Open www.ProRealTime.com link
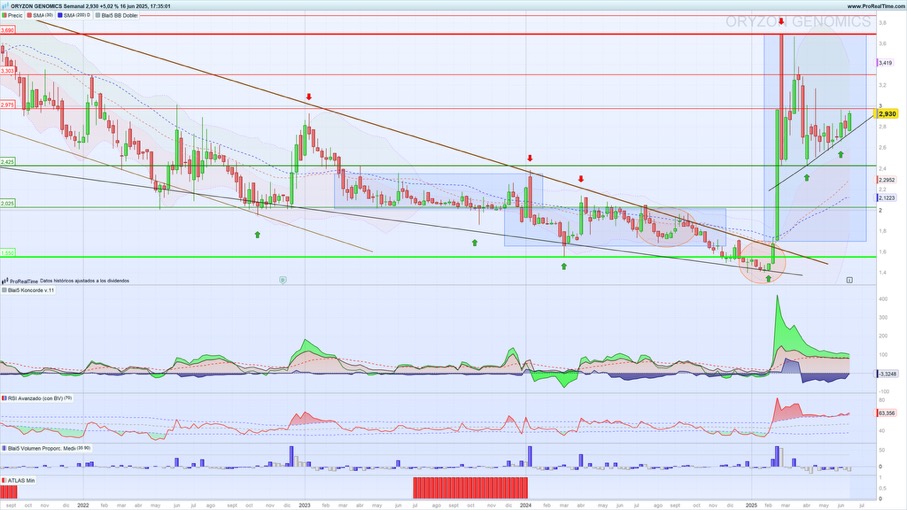907x510 pixels. pyautogui.click(x=876, y=6)
